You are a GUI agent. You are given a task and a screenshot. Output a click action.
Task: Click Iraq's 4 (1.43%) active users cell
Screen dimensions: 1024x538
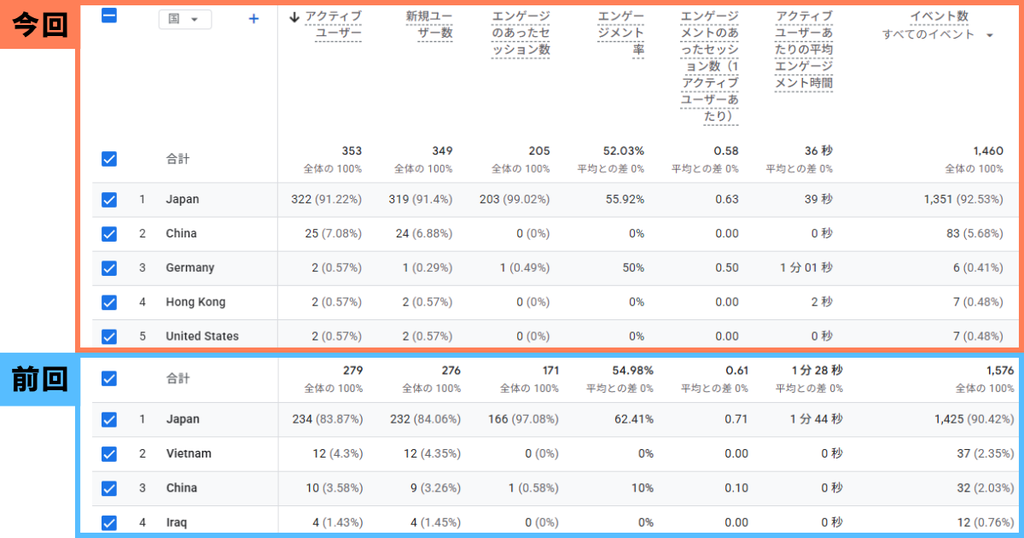click(x=338, y=522)
